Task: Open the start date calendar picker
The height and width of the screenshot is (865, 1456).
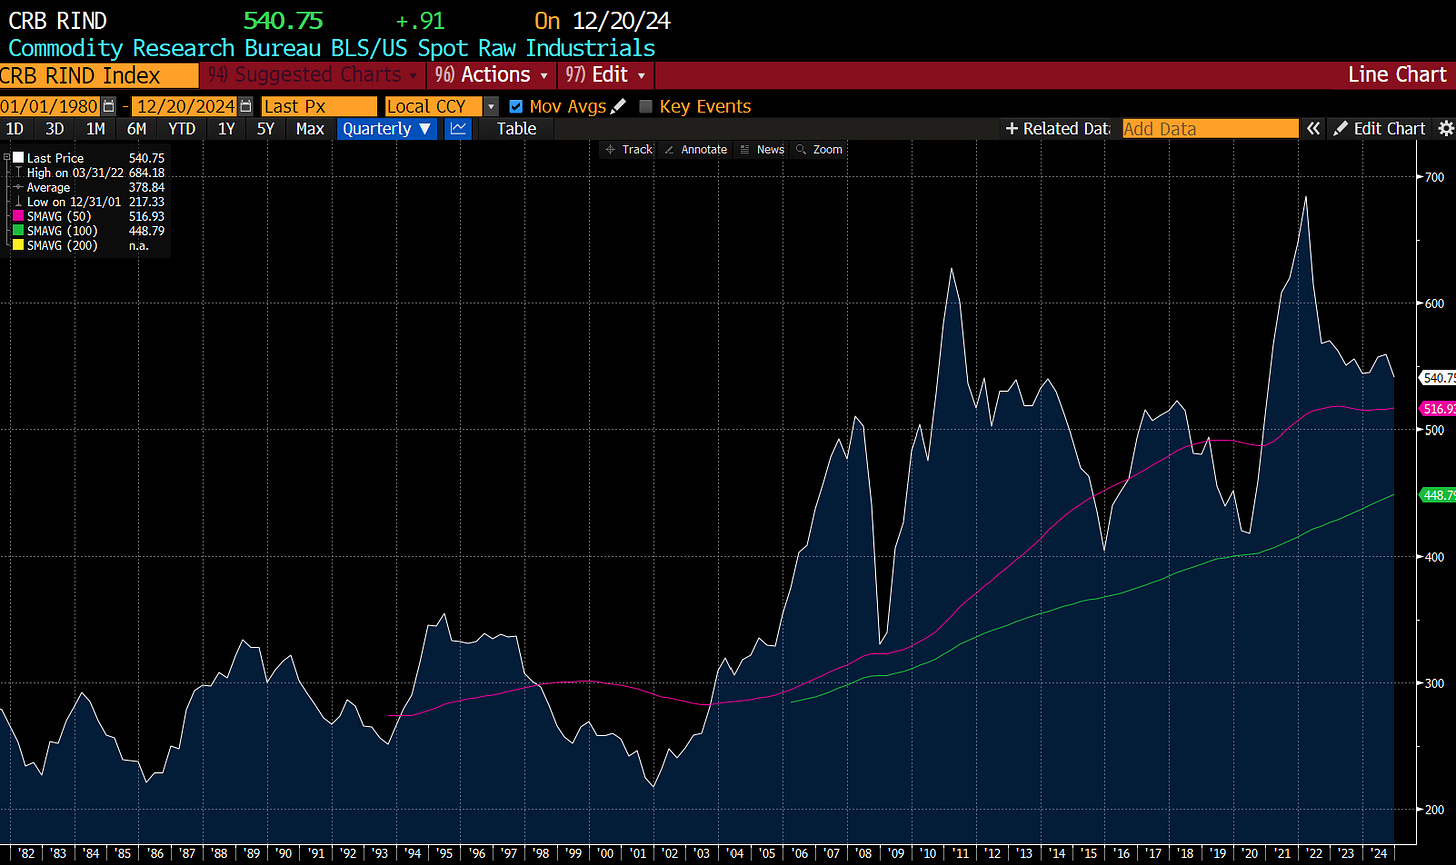Action: pyautogui.click(x=109, y=106)
